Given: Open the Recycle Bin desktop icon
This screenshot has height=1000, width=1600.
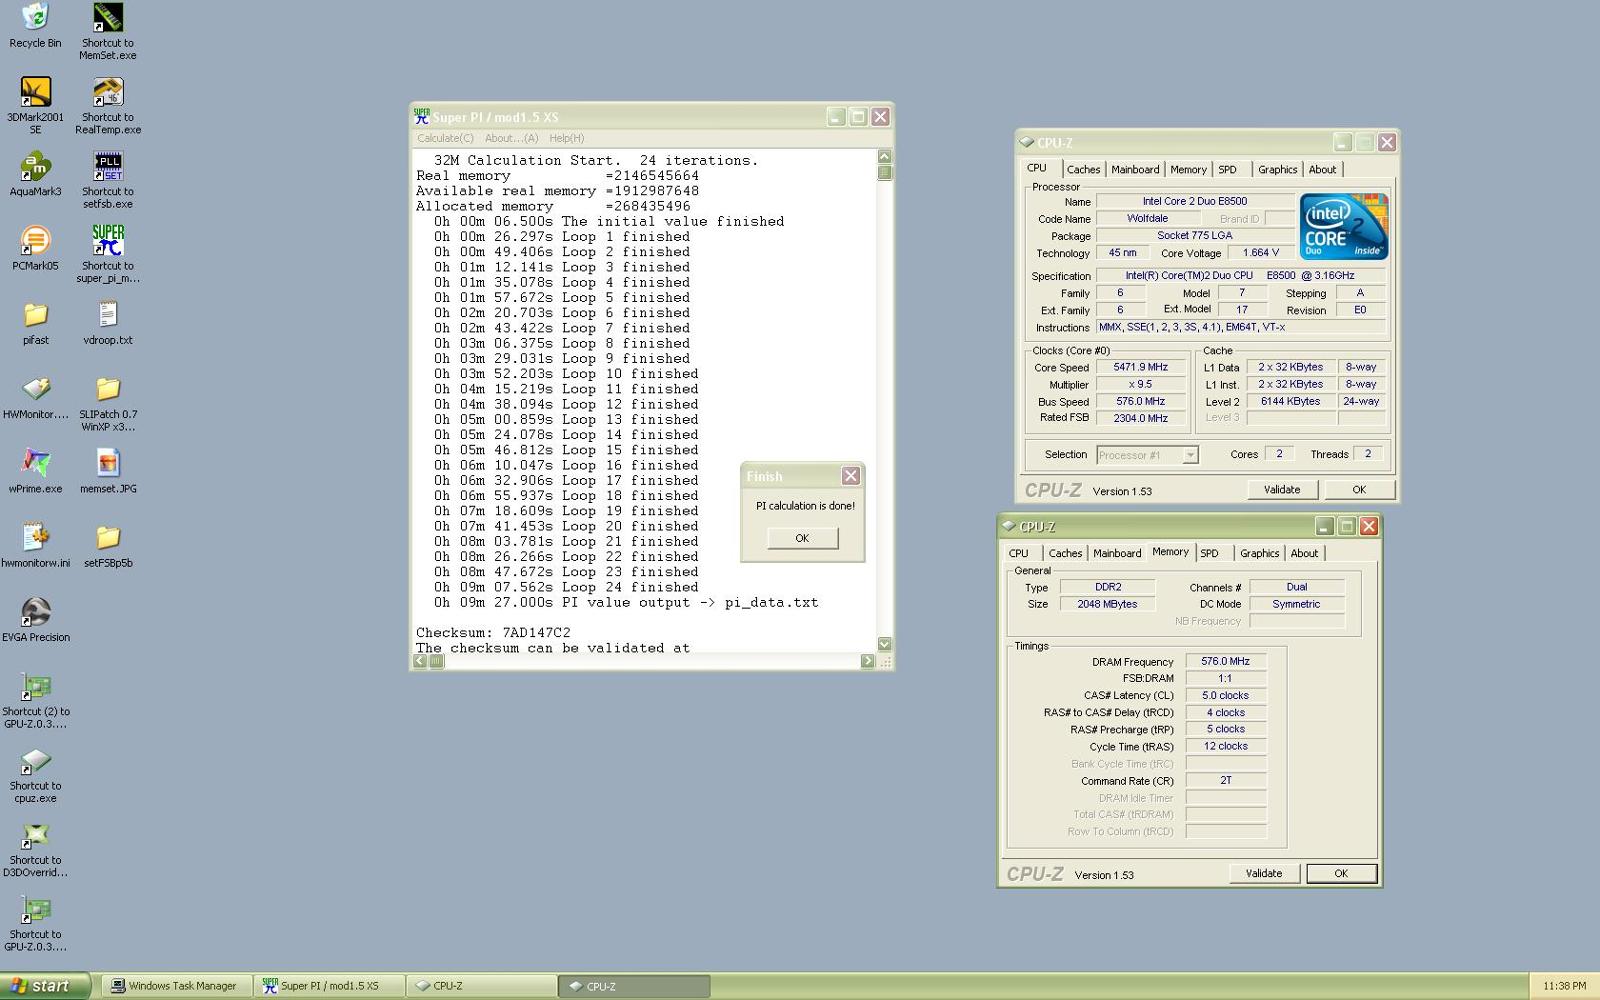Looking at the screenshot, I should tap(35, 17).
